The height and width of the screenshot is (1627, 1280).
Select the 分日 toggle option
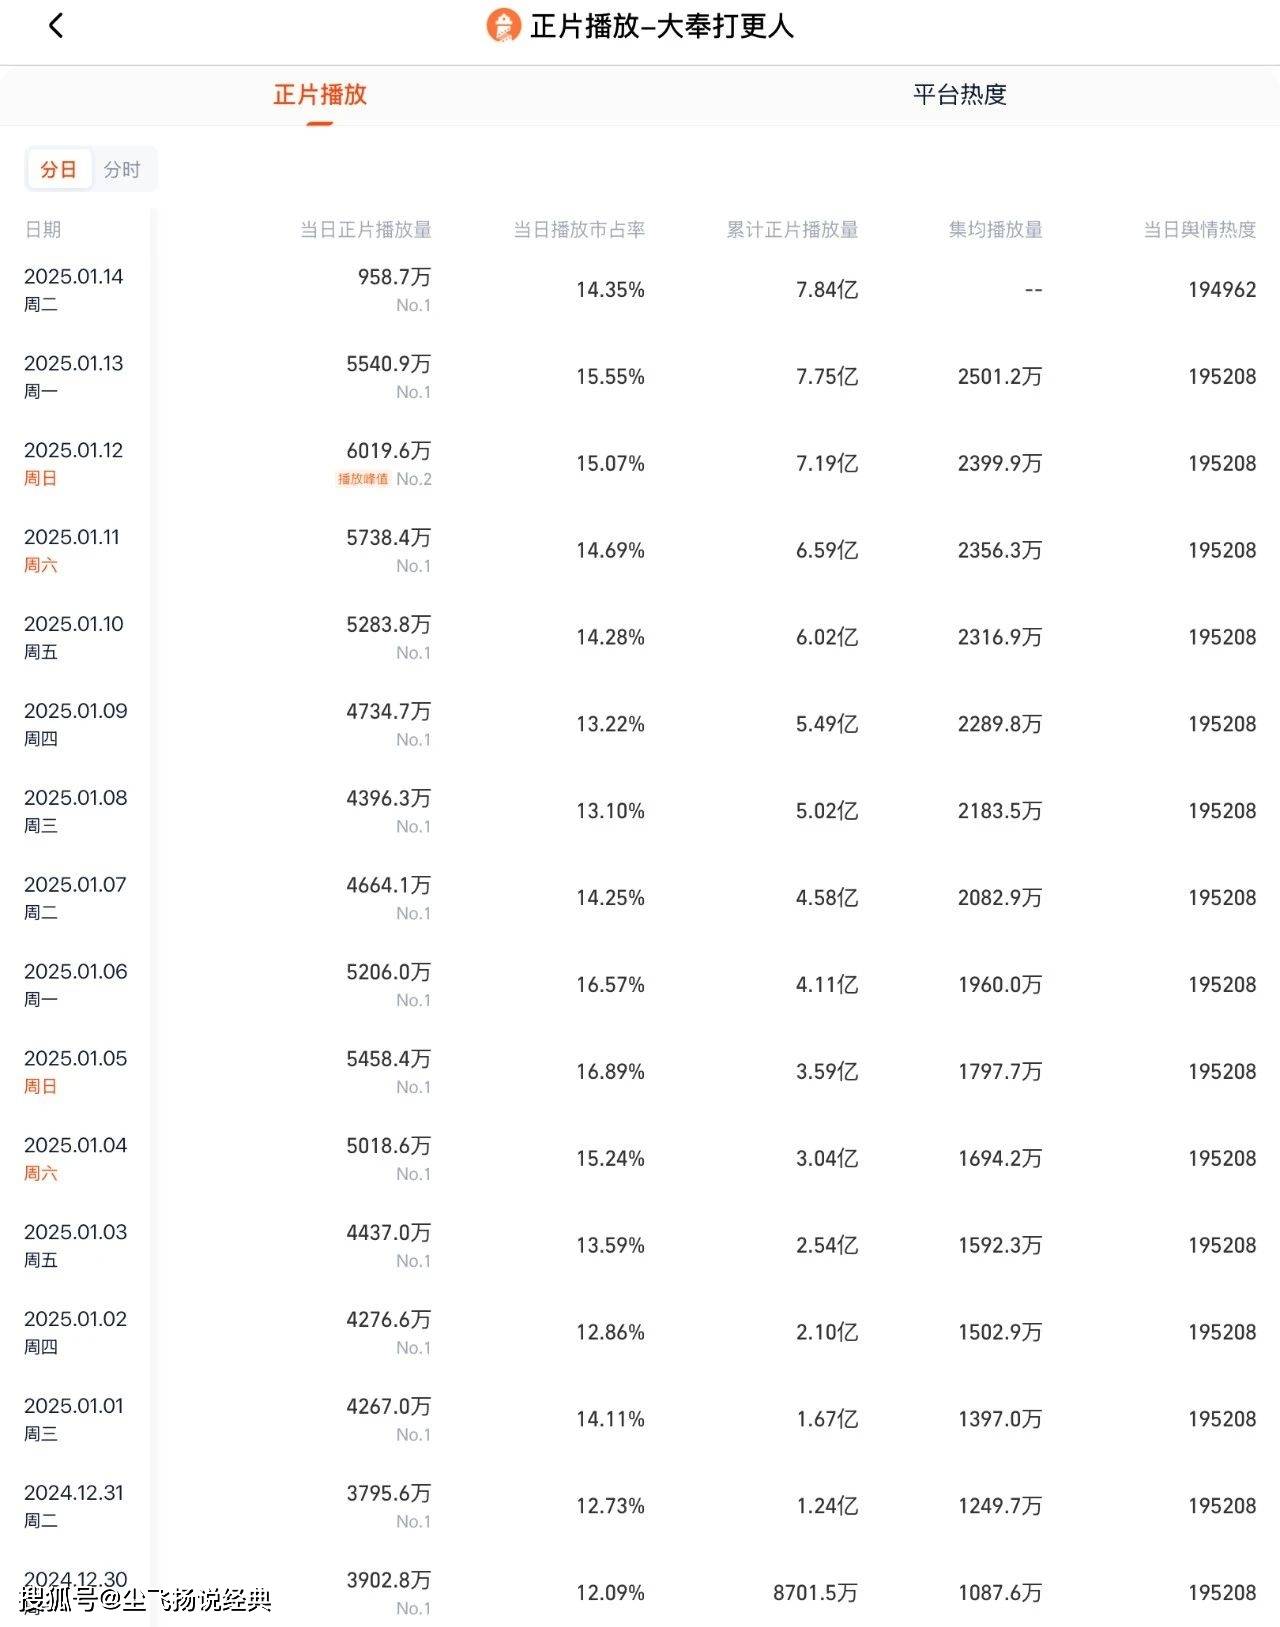point(58,170)
